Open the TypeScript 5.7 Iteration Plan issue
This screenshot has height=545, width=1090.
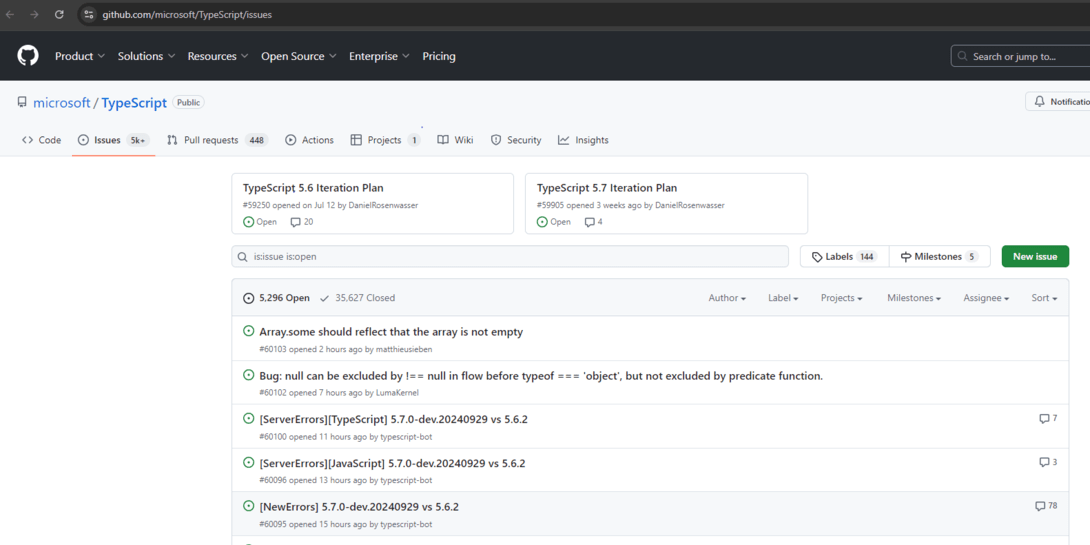607,188
